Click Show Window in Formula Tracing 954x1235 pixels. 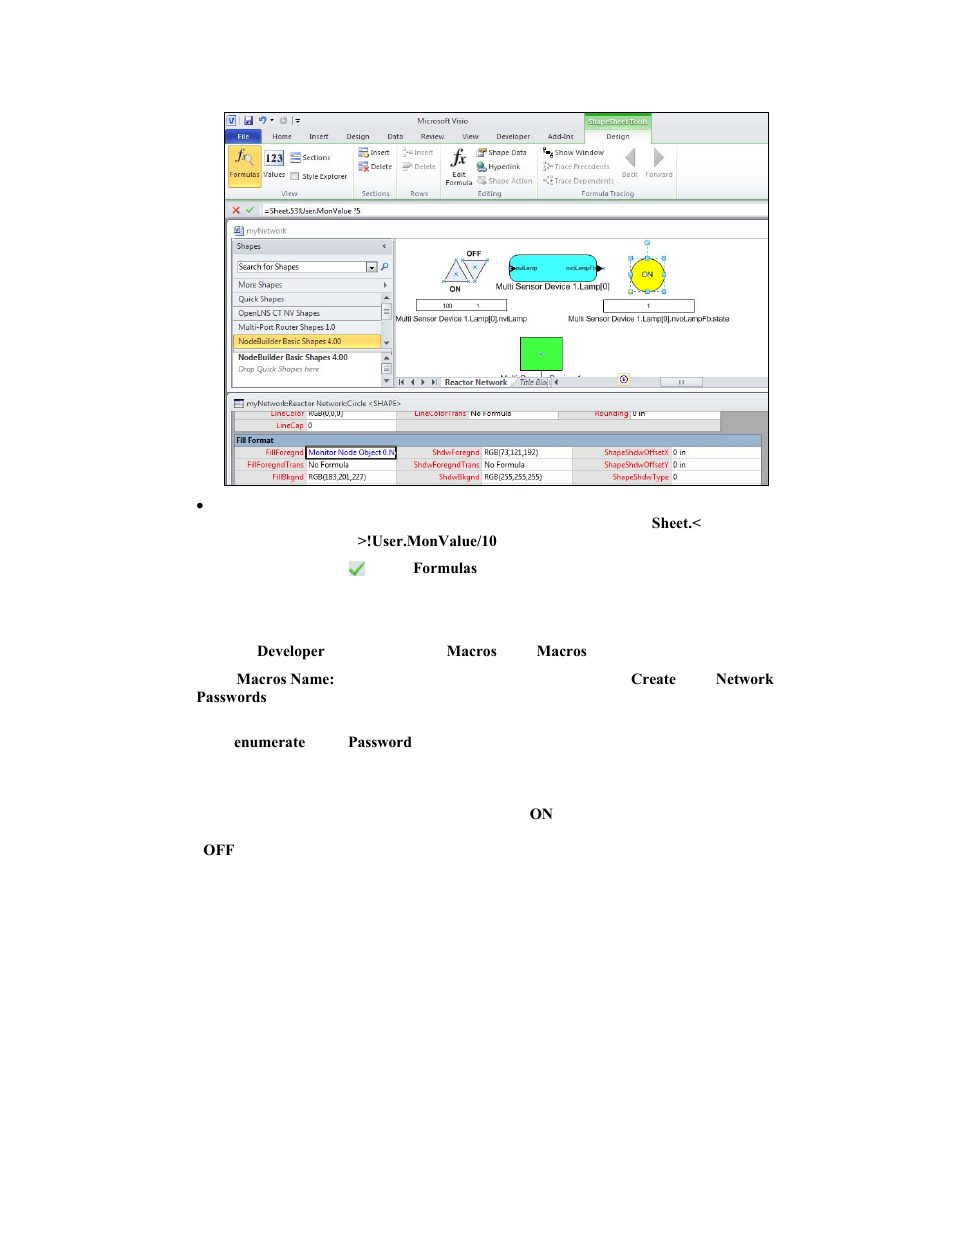573,153
